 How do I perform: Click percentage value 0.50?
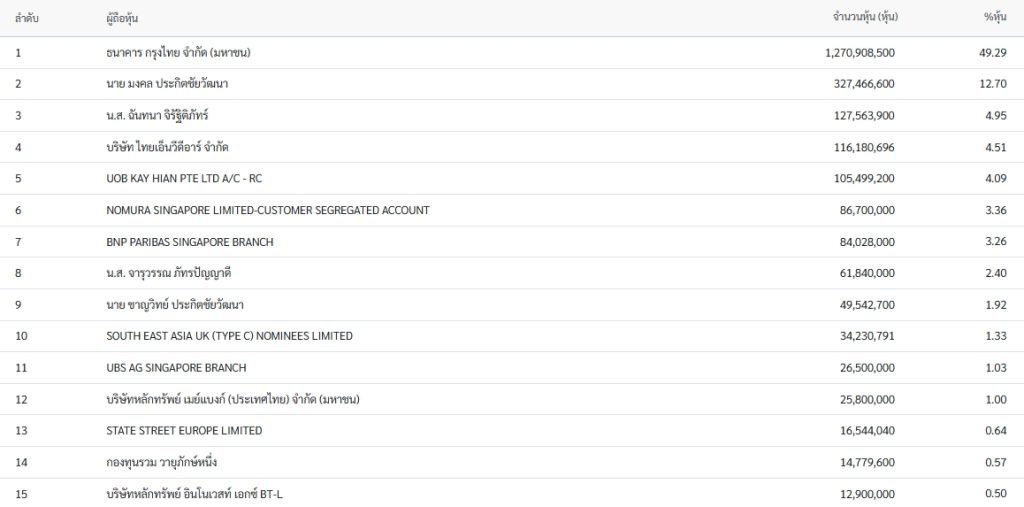coord(996,494)
